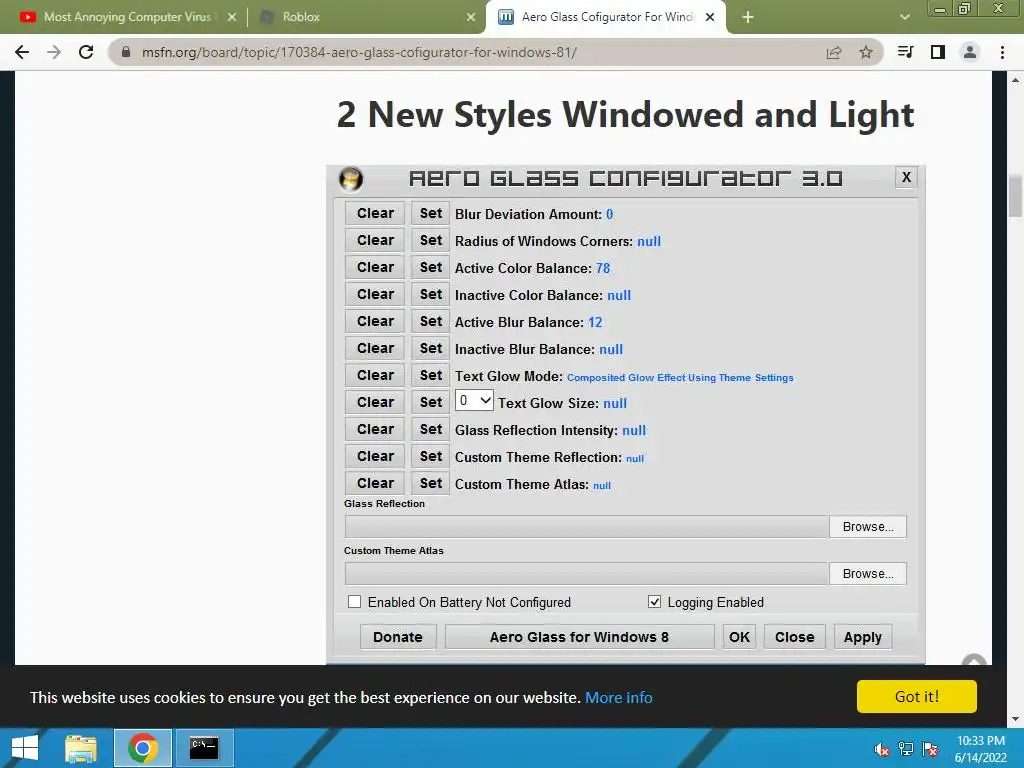Screen dimensions: 1024x768
Task: Clear the Active Blur Balance
Action: coord(375,321)
